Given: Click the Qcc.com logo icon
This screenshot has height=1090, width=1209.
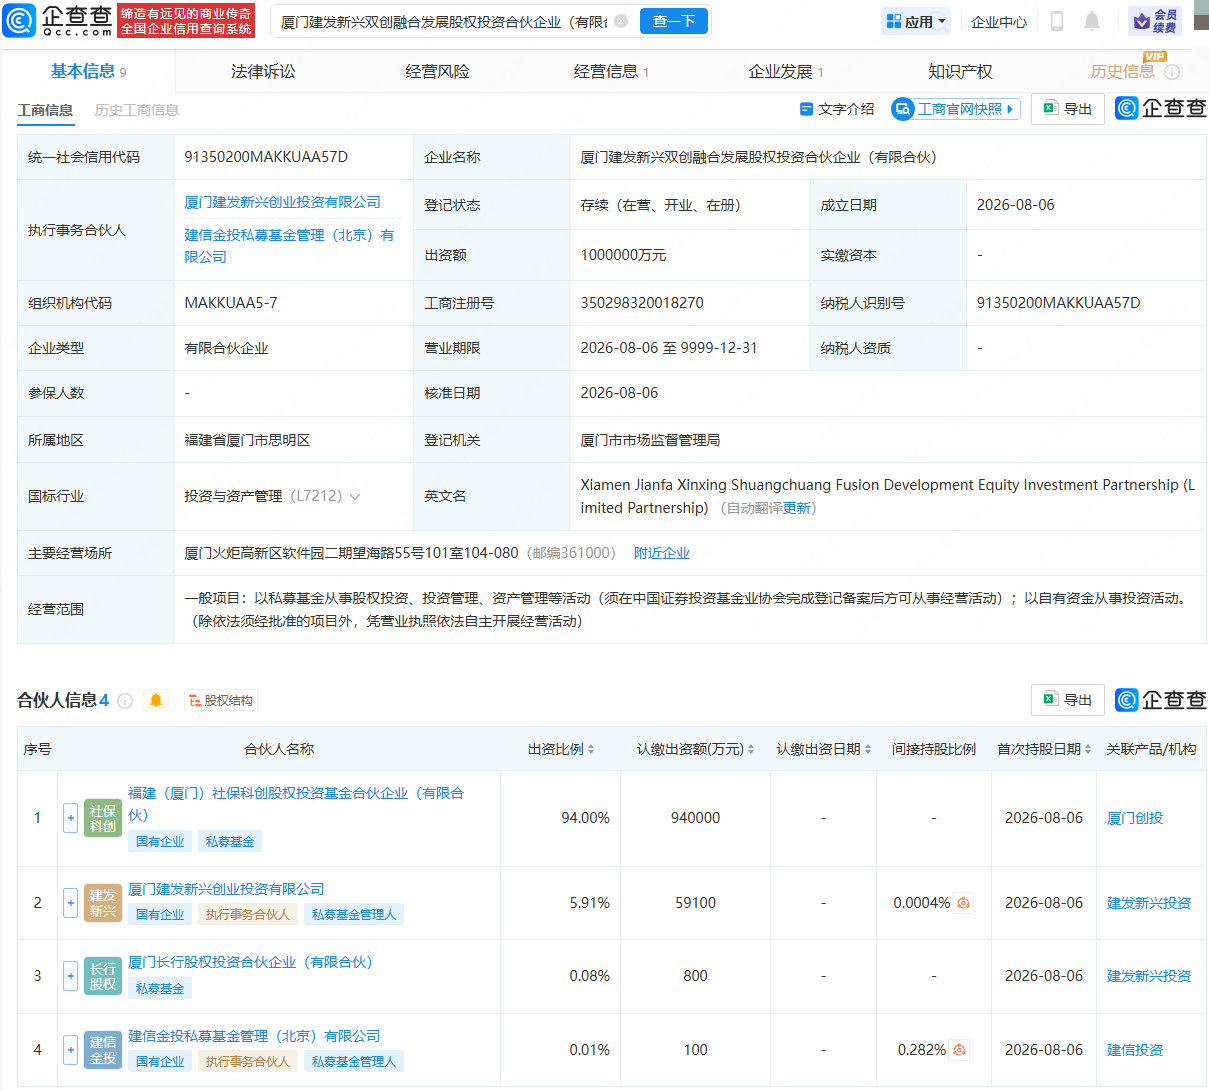Looking at the screenshot, I should pyautogui.click(x=19, y=20).
